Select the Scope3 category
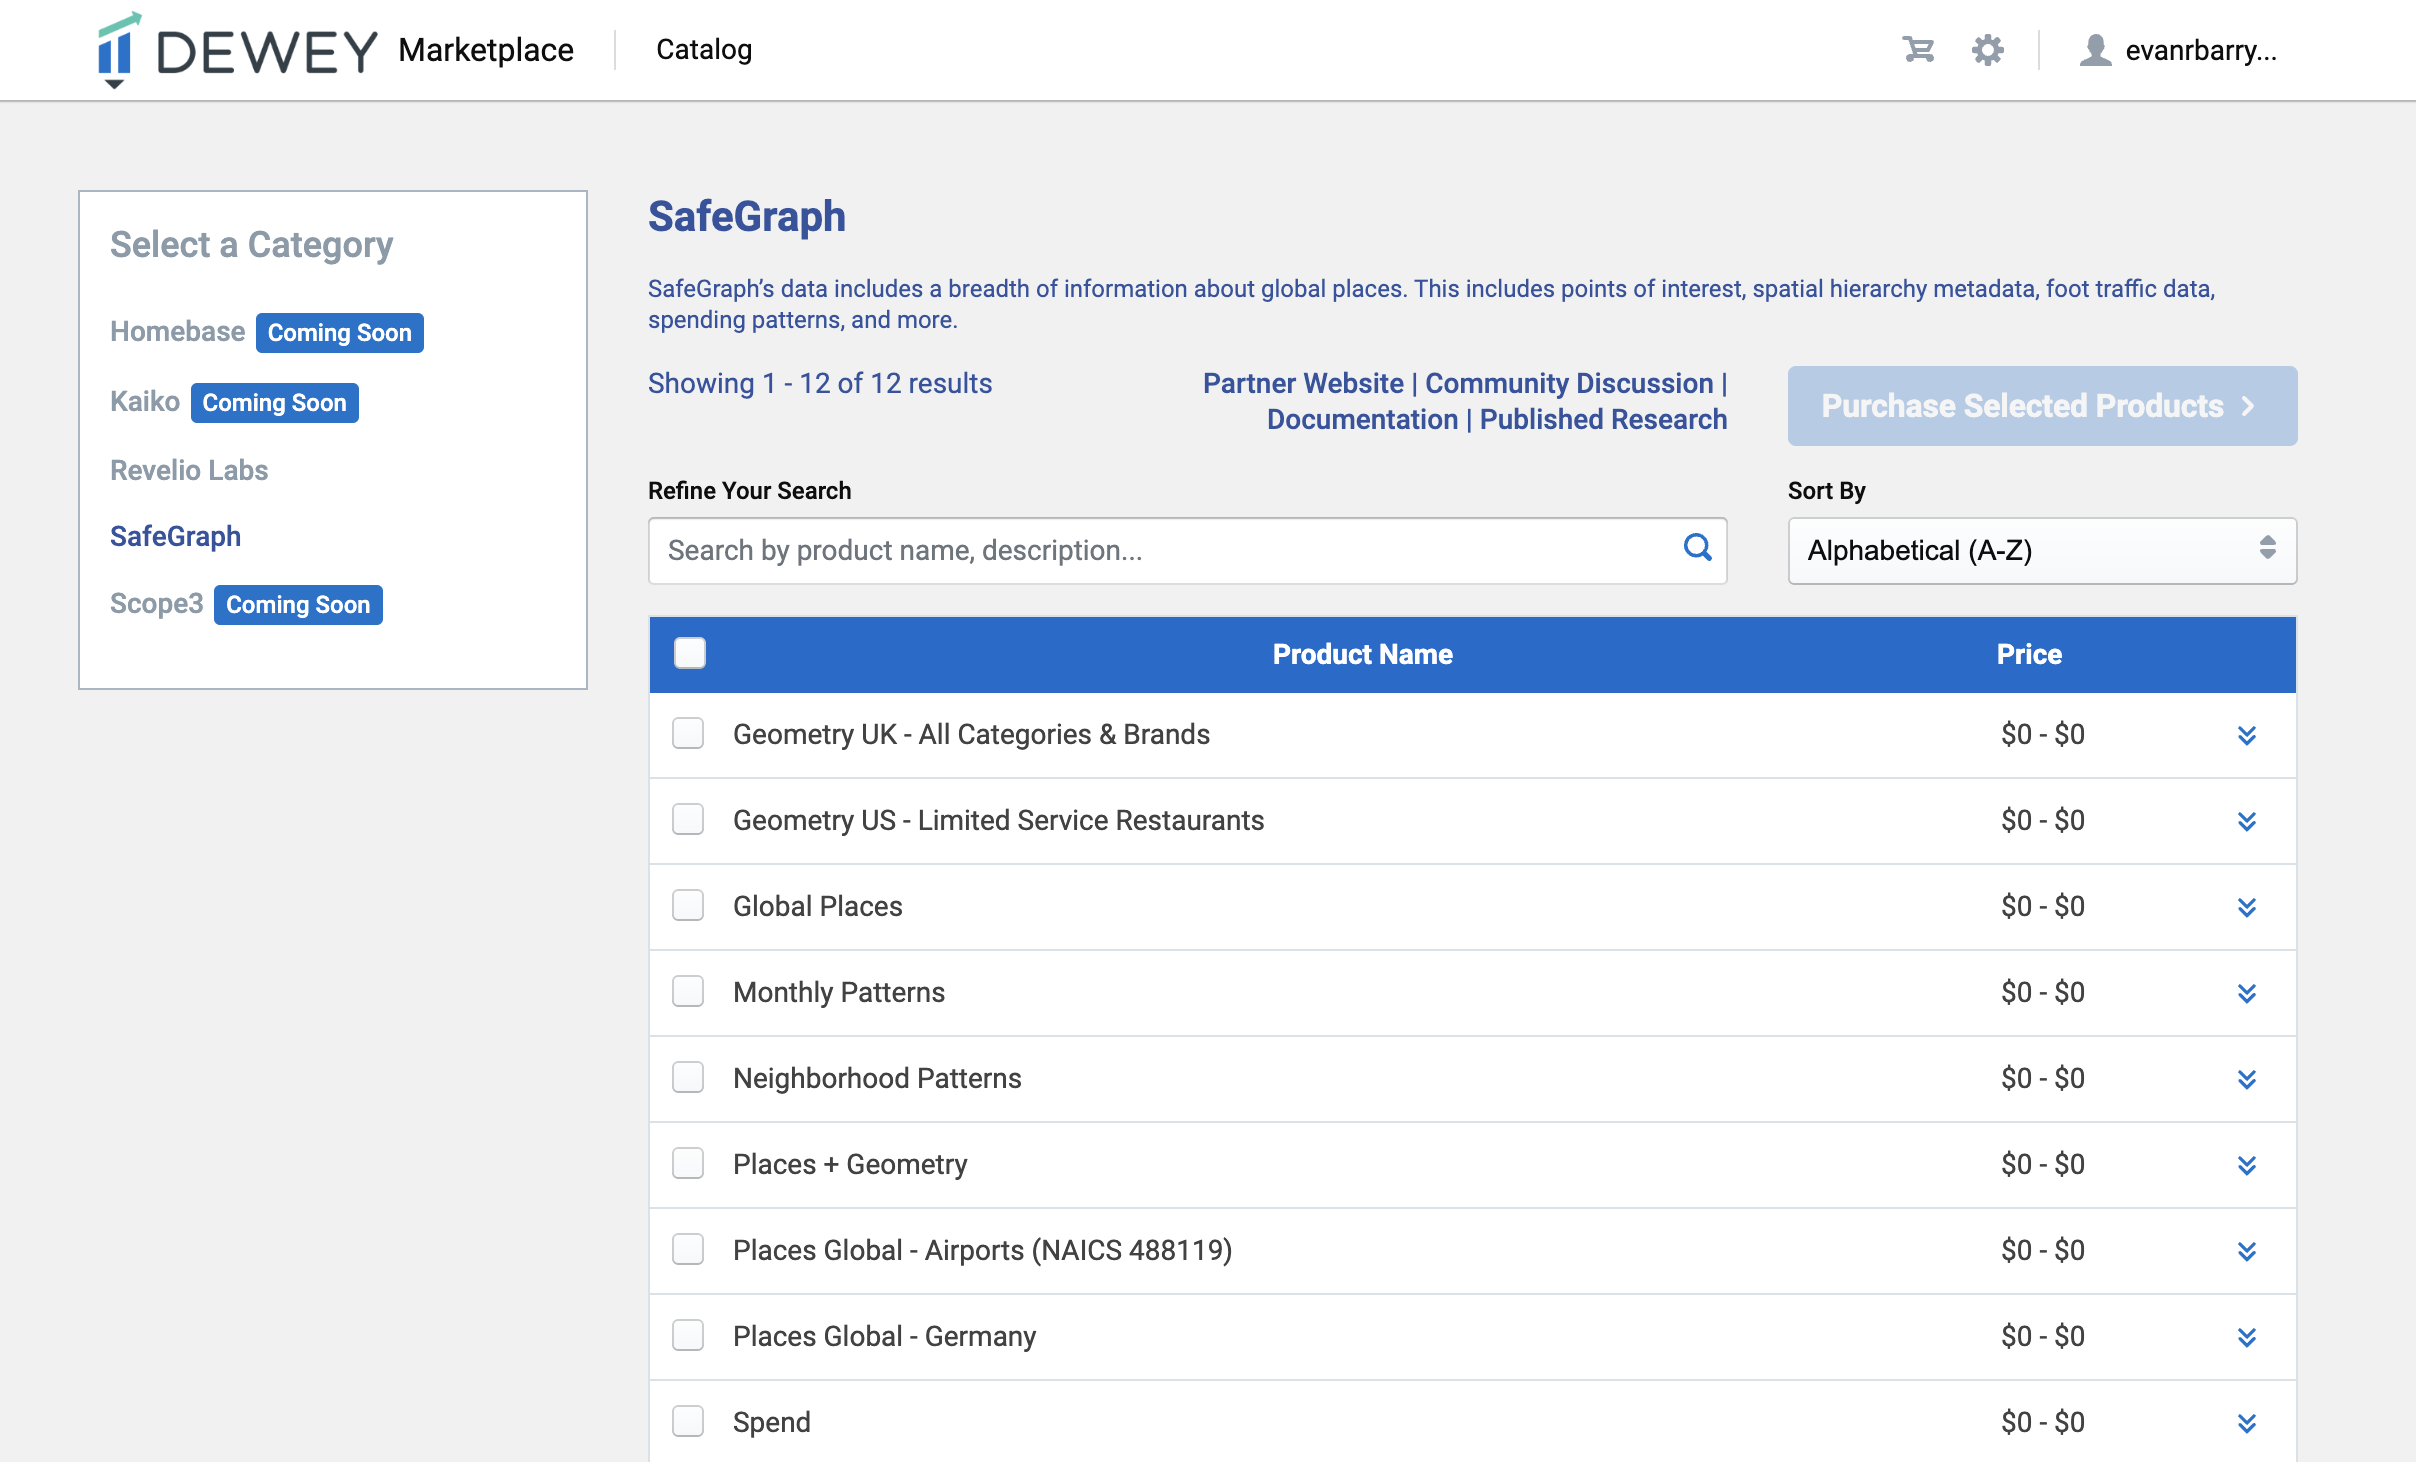 [x=156, y=604]
